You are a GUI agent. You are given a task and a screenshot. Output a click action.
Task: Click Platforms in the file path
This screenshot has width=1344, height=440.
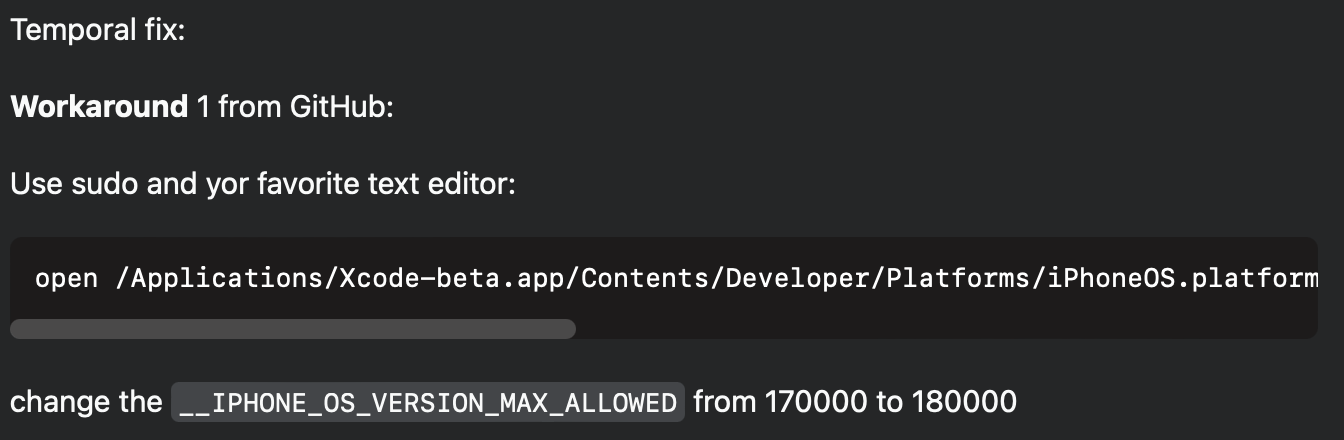[959, 278]
